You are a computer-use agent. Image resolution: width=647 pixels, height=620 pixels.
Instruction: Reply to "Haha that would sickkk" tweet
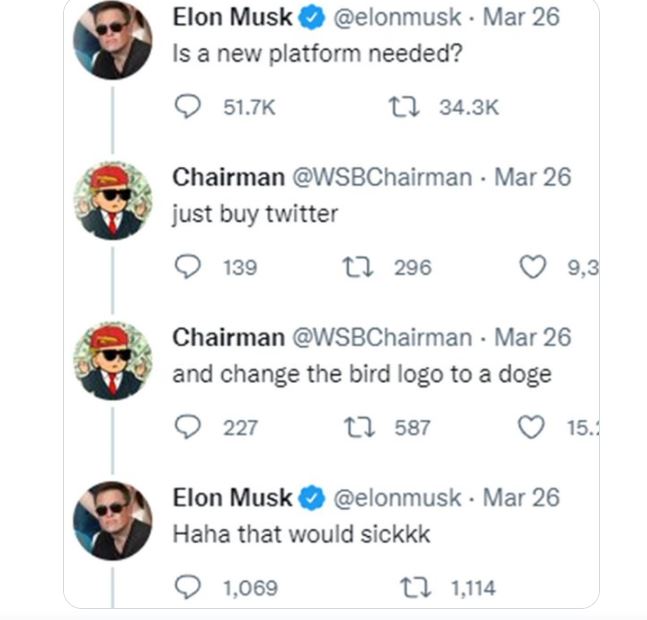[188, 587]
